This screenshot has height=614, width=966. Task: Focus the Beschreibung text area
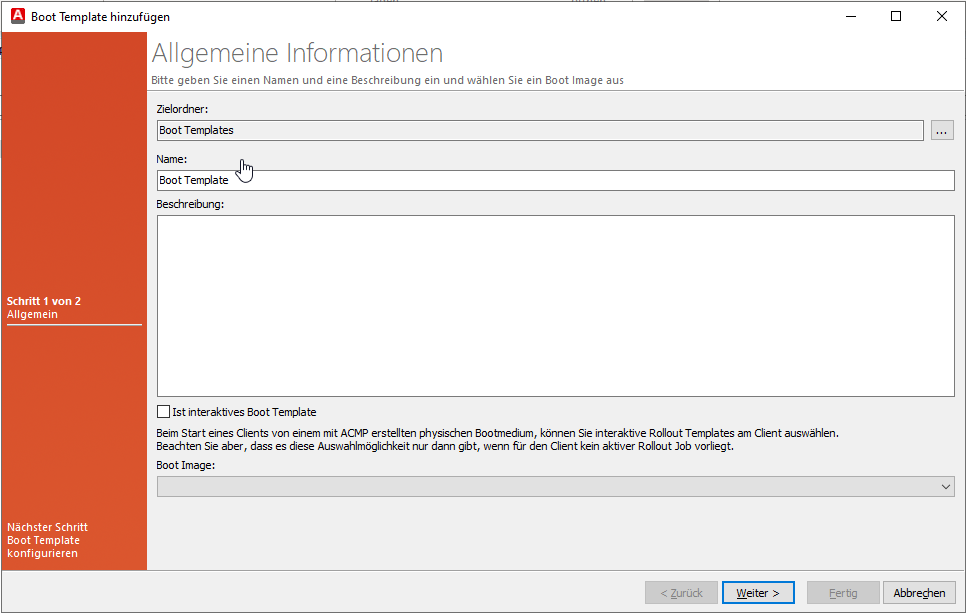coord(555,306)
